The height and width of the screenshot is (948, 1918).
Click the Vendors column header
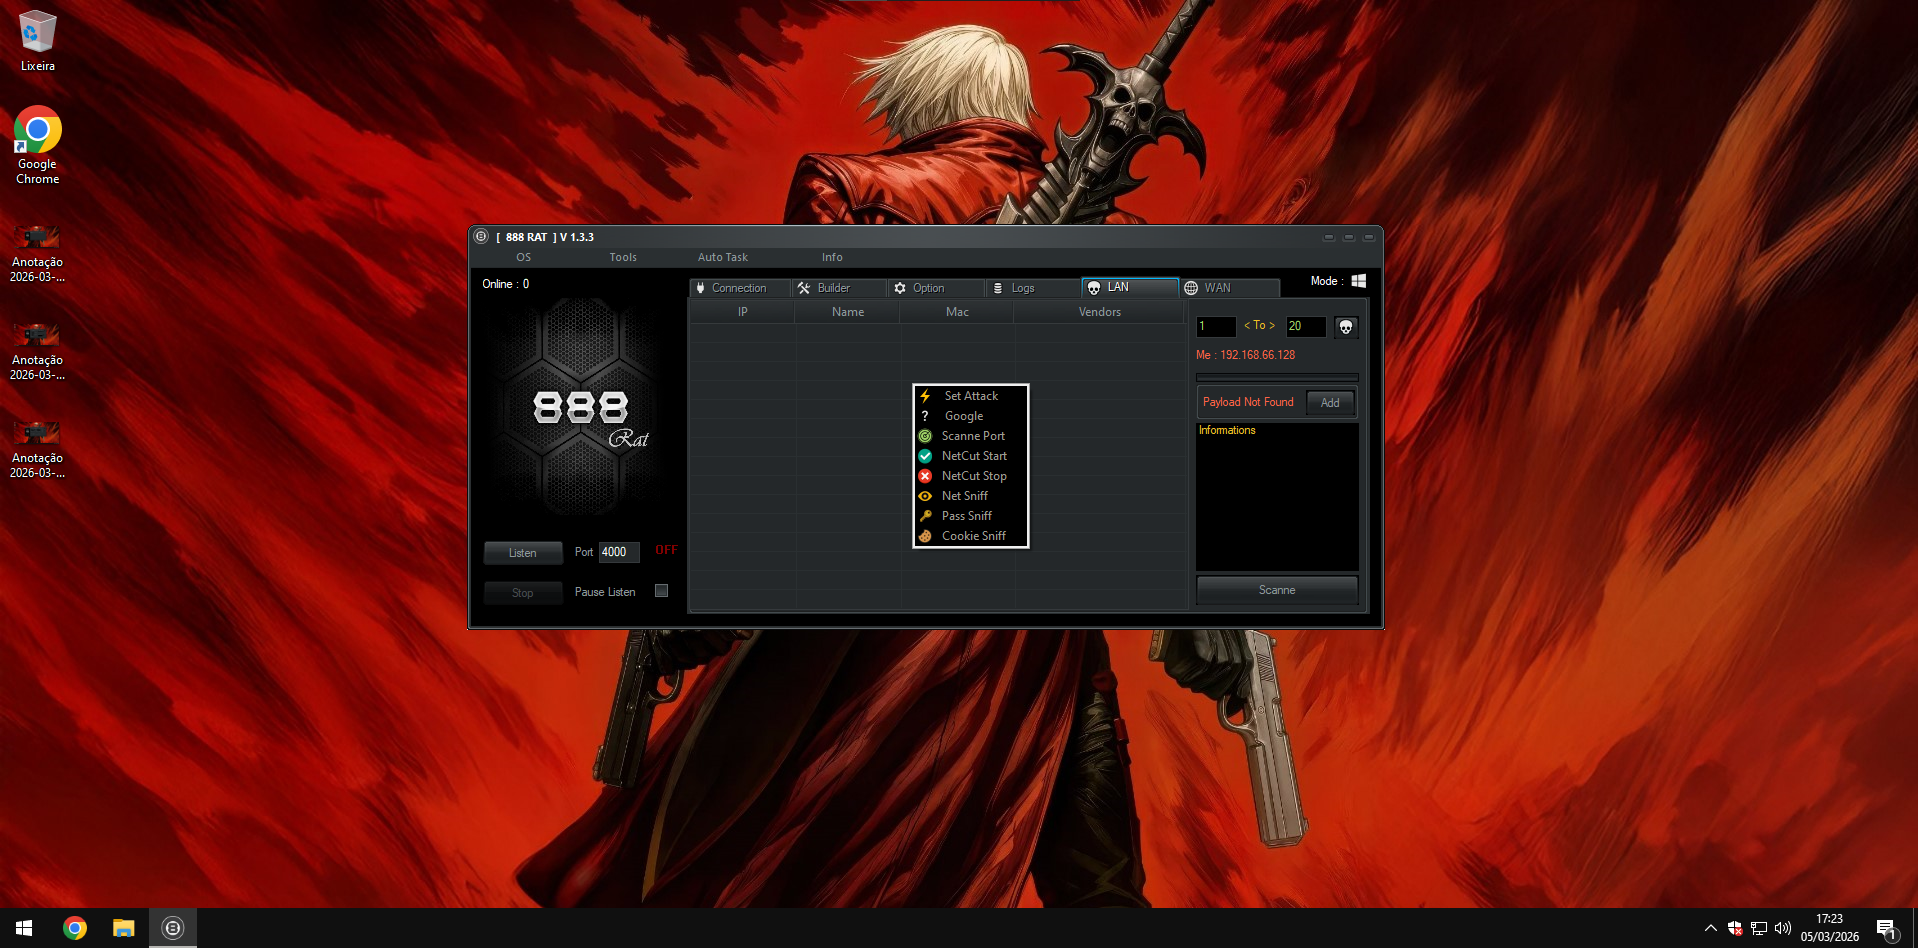coord(1100,312)
